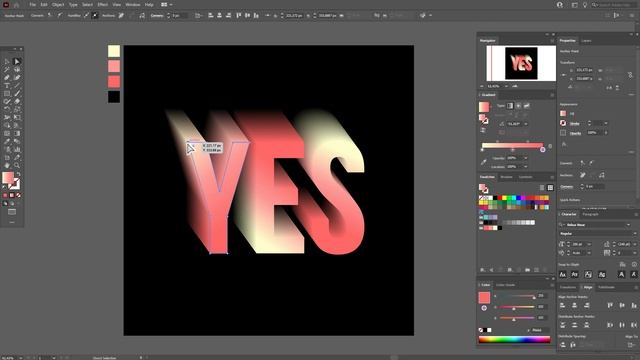Set gradient type to Linear
The image size is (640, 360).
point(510,106)
